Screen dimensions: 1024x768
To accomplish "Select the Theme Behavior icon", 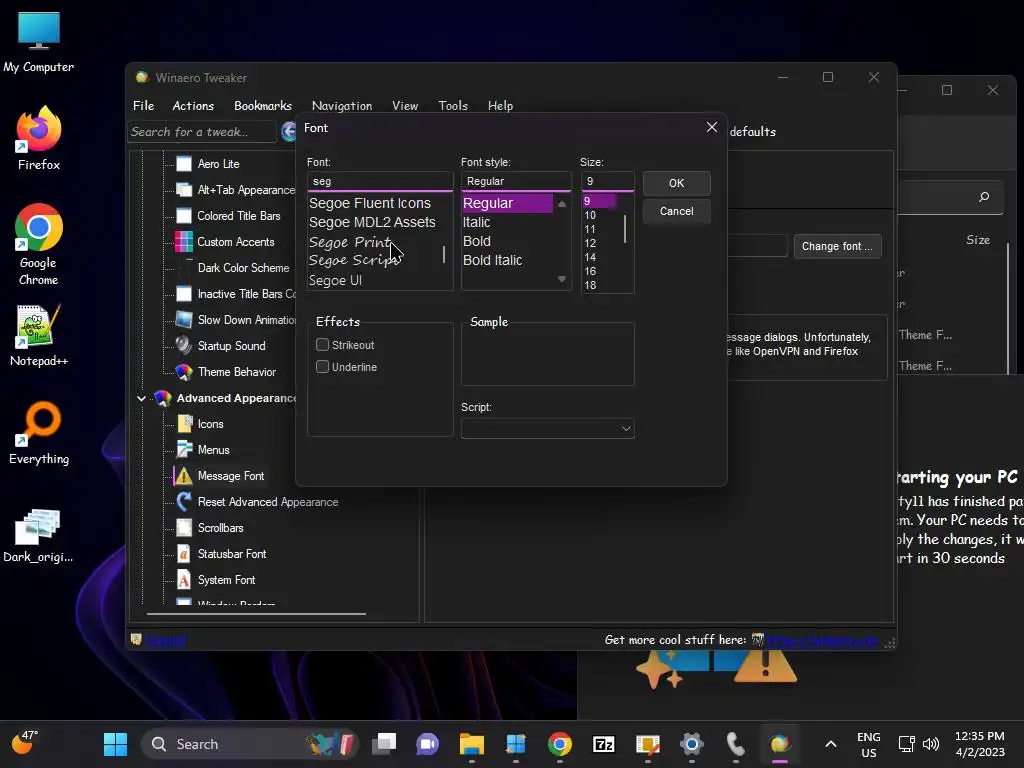I will [184, 372].
